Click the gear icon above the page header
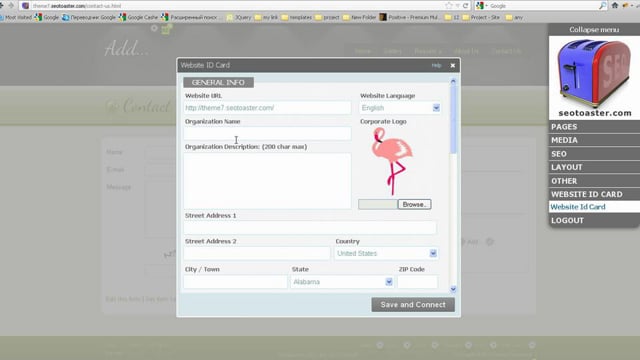Screen dimensions: 640x360 point(154,28)
